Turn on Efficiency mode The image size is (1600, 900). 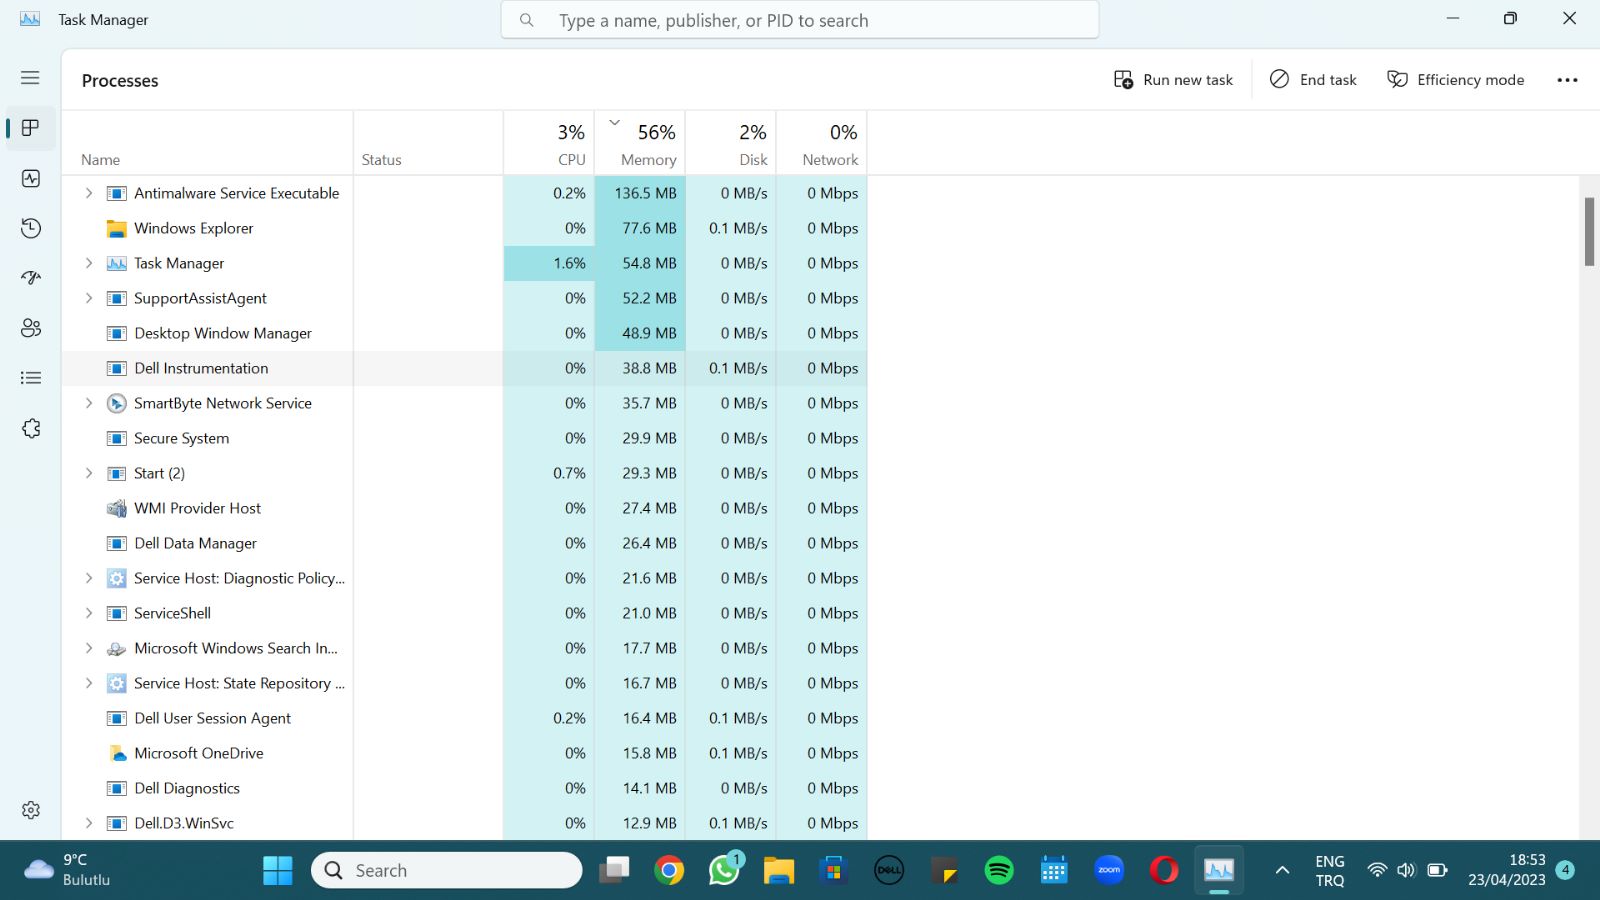1455,80
